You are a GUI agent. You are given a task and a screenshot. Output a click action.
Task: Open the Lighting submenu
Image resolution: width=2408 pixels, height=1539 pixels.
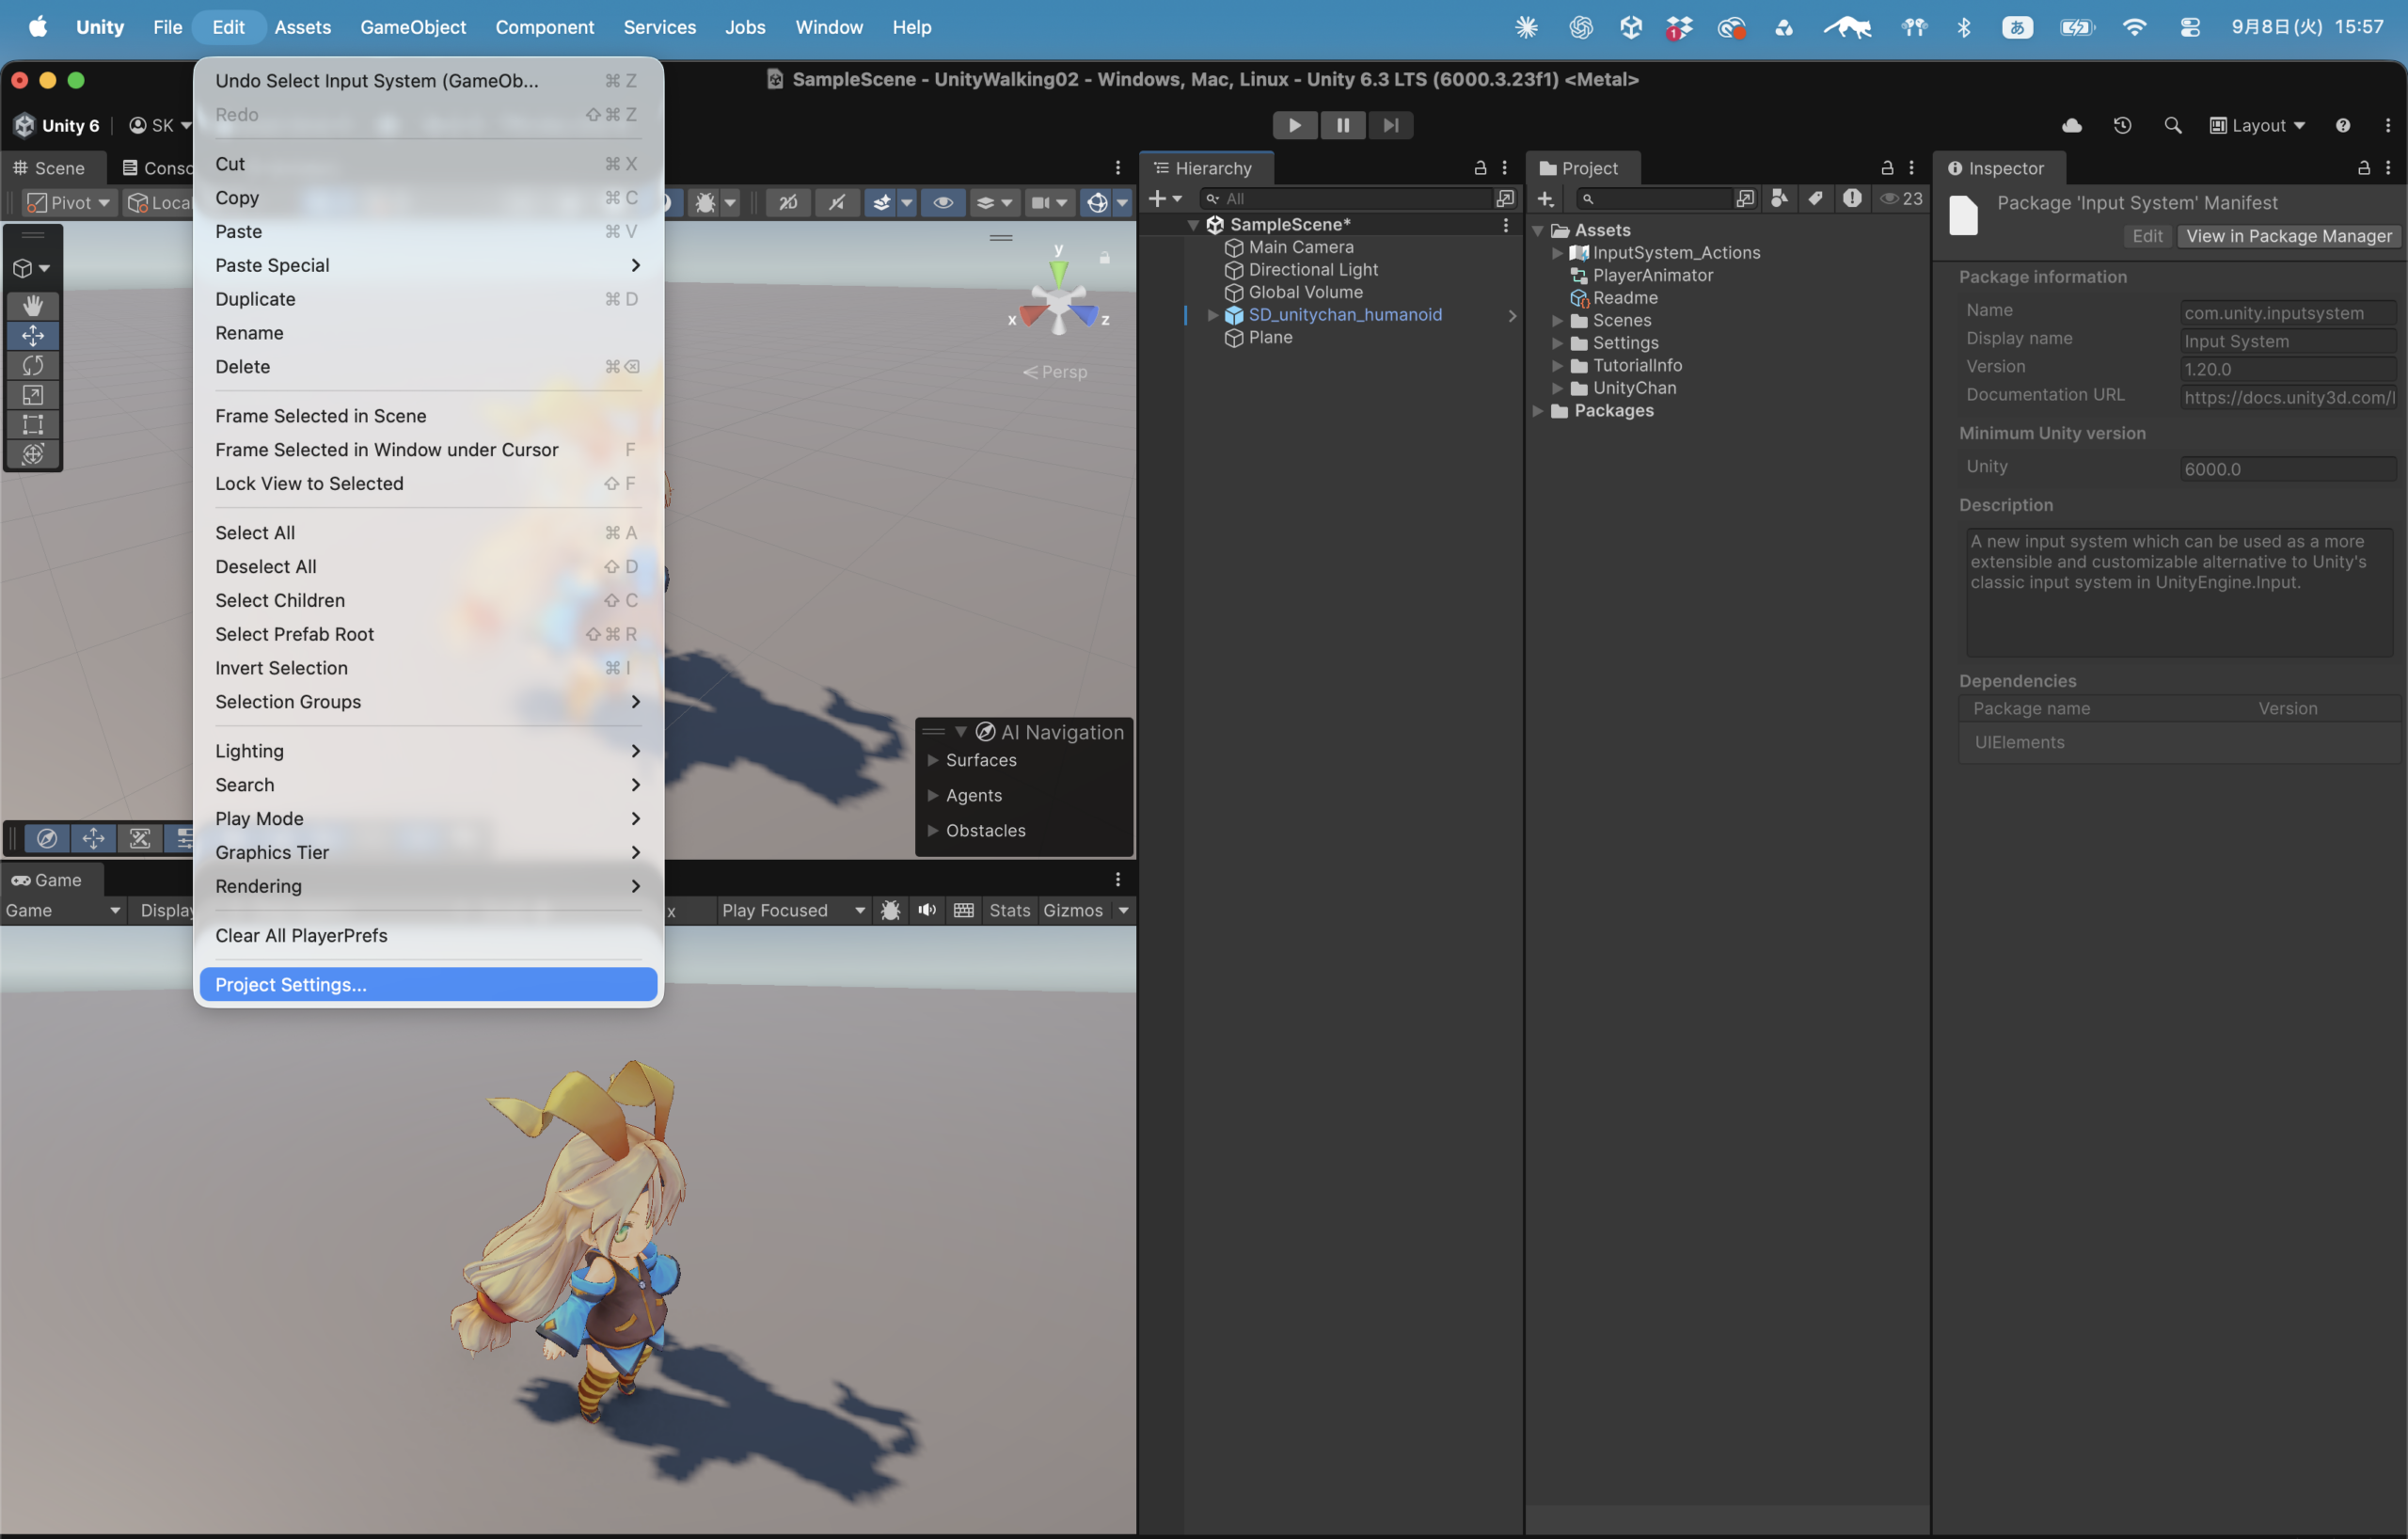click(428, 750)
